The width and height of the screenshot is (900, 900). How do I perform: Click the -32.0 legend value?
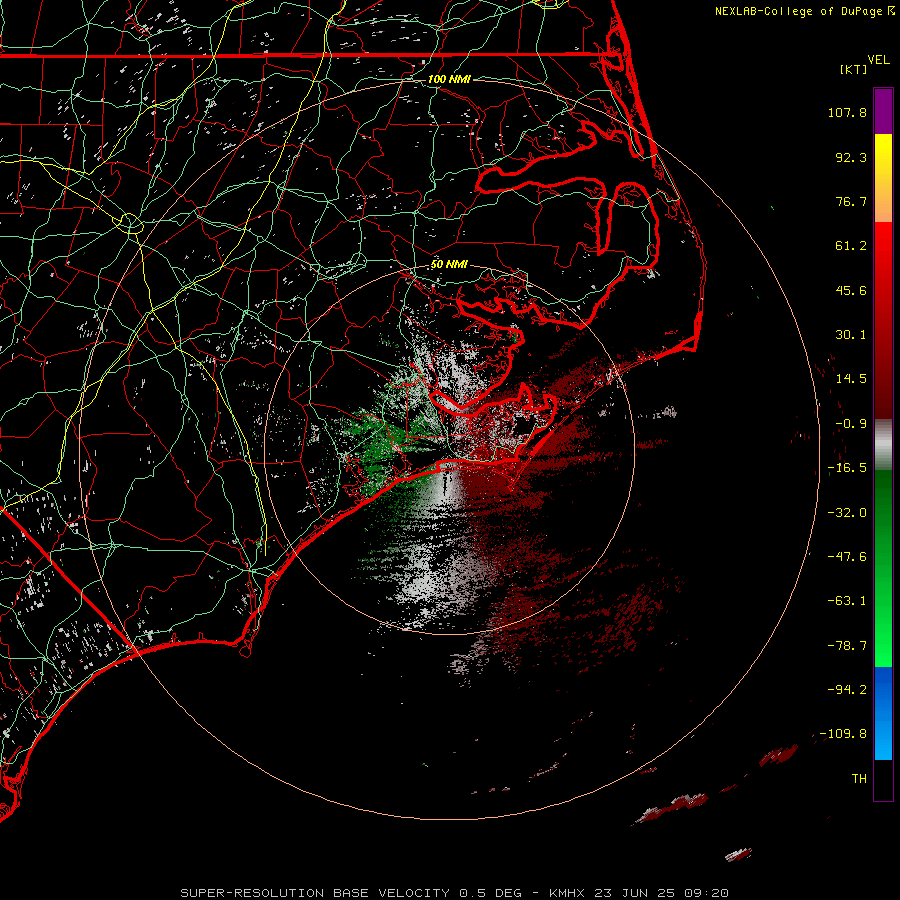[847, 513]
